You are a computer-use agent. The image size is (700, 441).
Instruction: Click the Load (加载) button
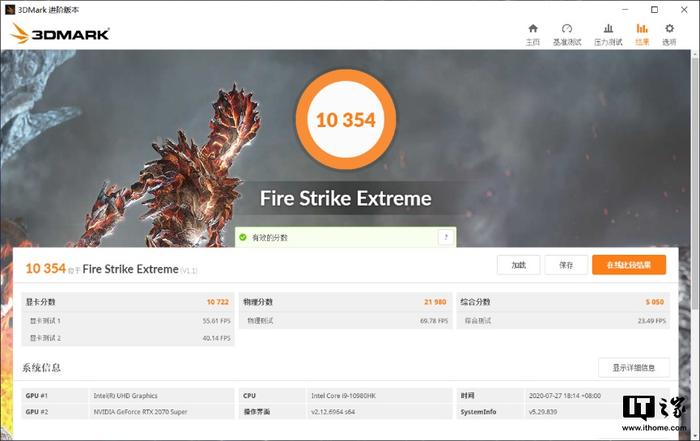(x=518, y=265)
